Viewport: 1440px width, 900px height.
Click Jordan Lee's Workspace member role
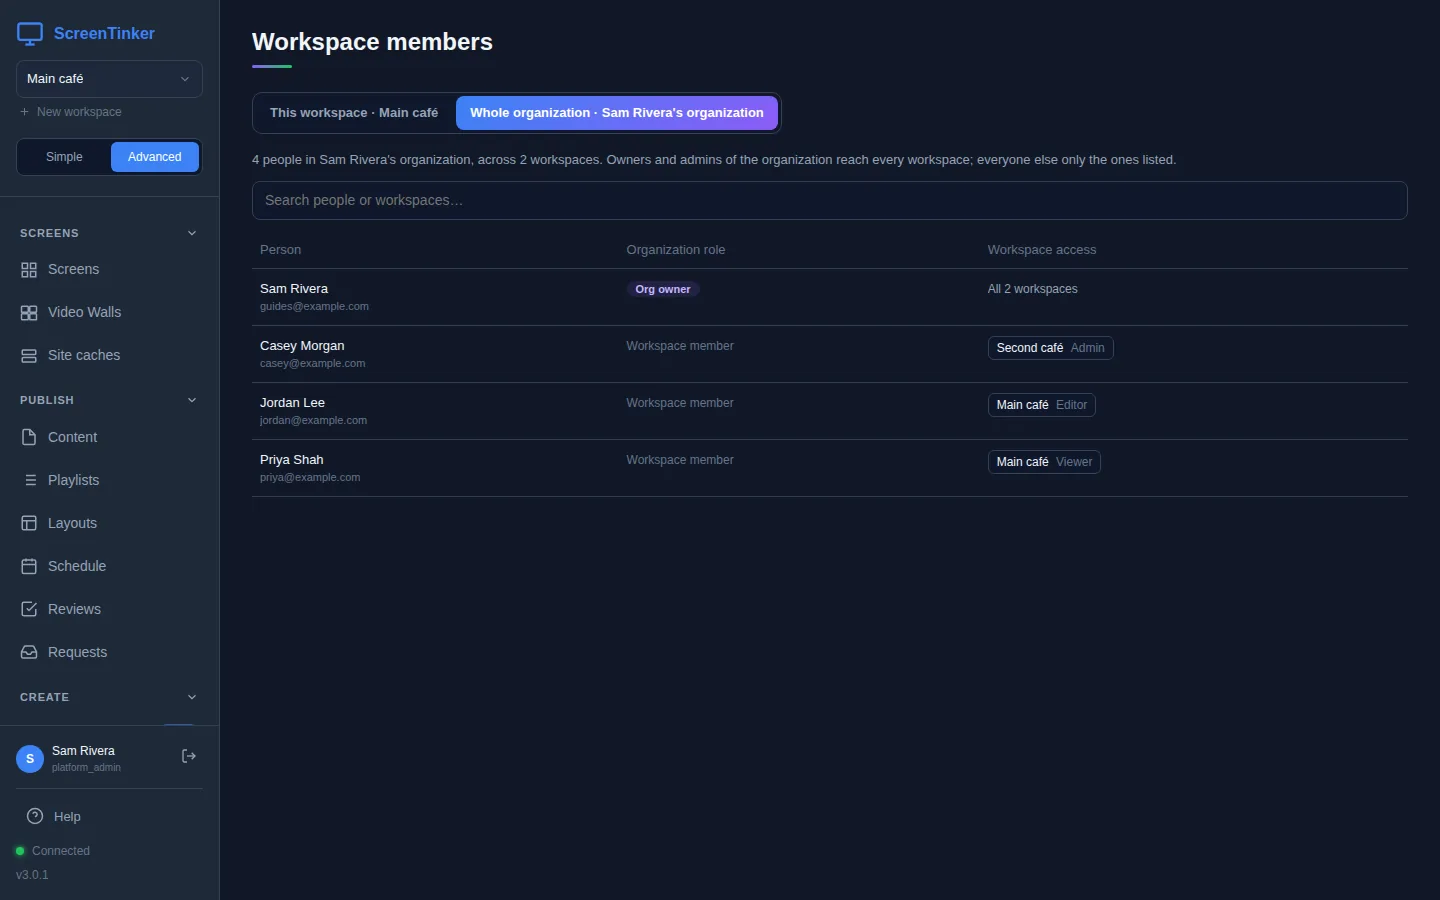point(680,403)
